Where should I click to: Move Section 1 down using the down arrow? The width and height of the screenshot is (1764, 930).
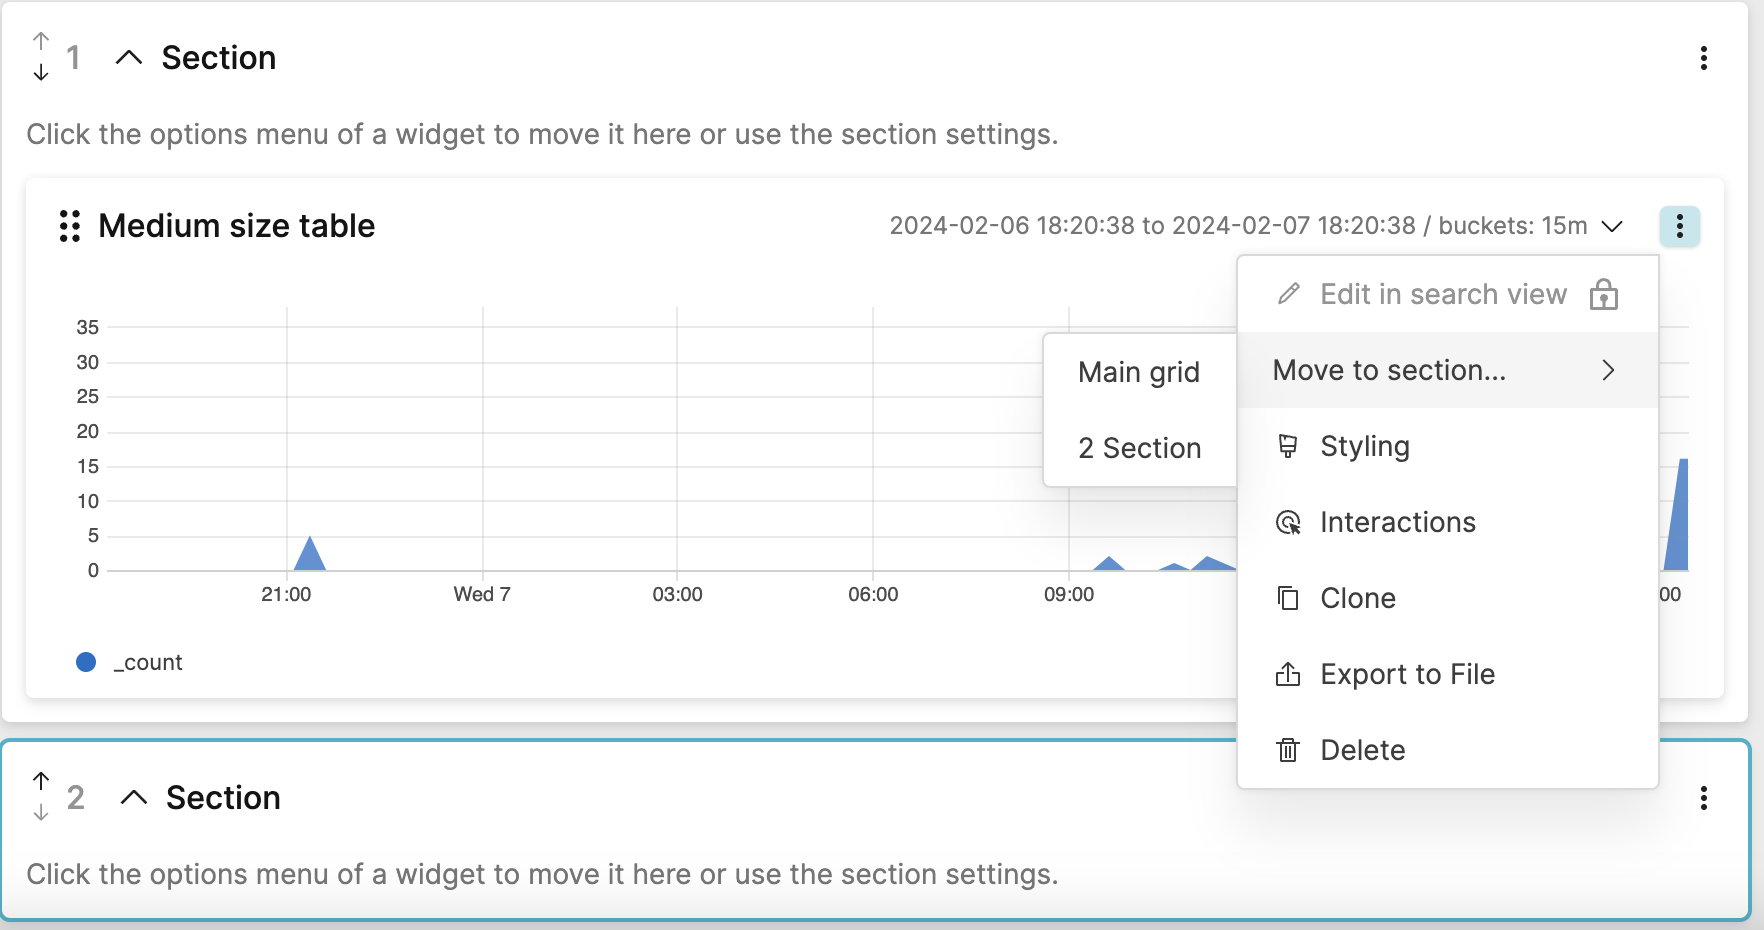pos(41,71)
